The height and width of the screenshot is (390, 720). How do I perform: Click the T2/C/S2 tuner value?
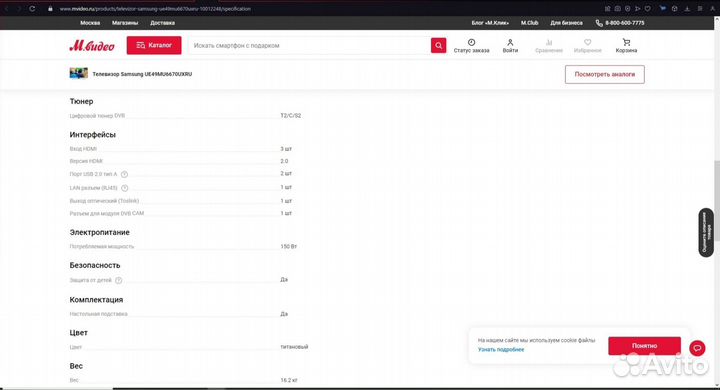[291, 116]
